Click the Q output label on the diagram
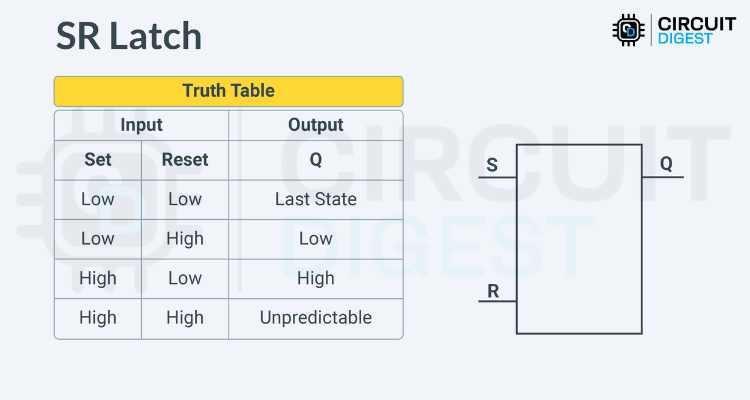750x400 pixels. (666, 164)
